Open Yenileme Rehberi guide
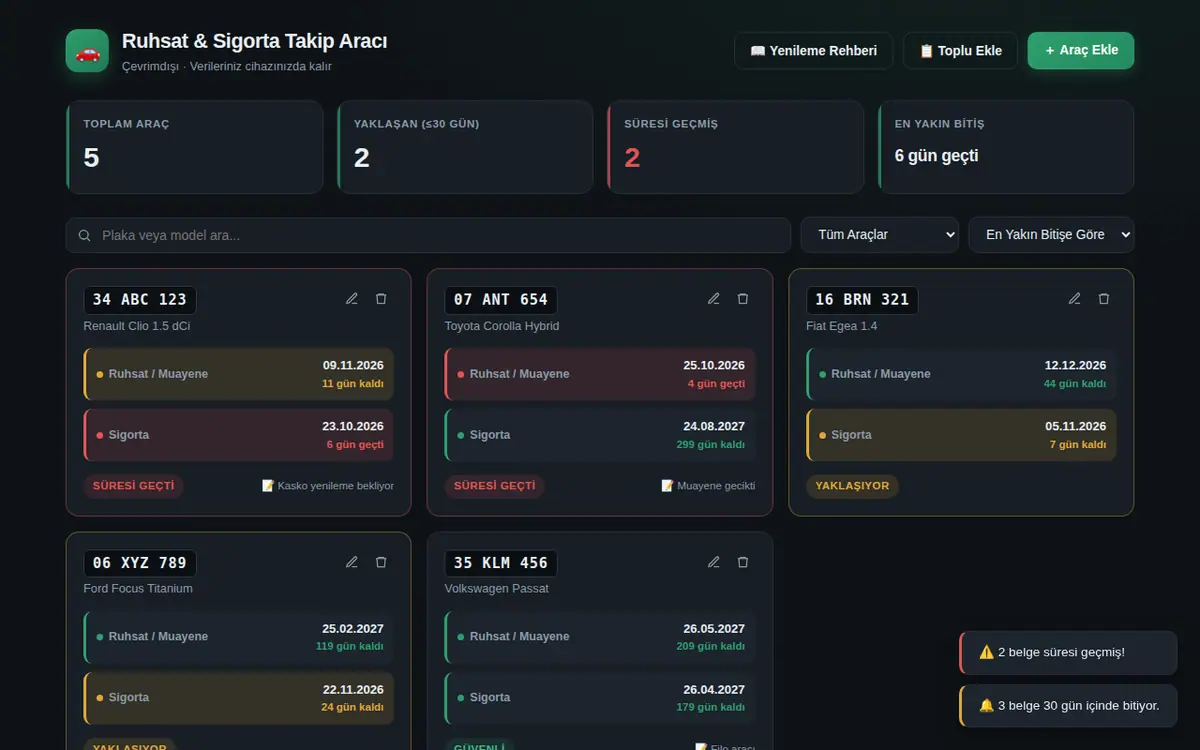Screen dimensions: 1200x750 coord(814,51)
